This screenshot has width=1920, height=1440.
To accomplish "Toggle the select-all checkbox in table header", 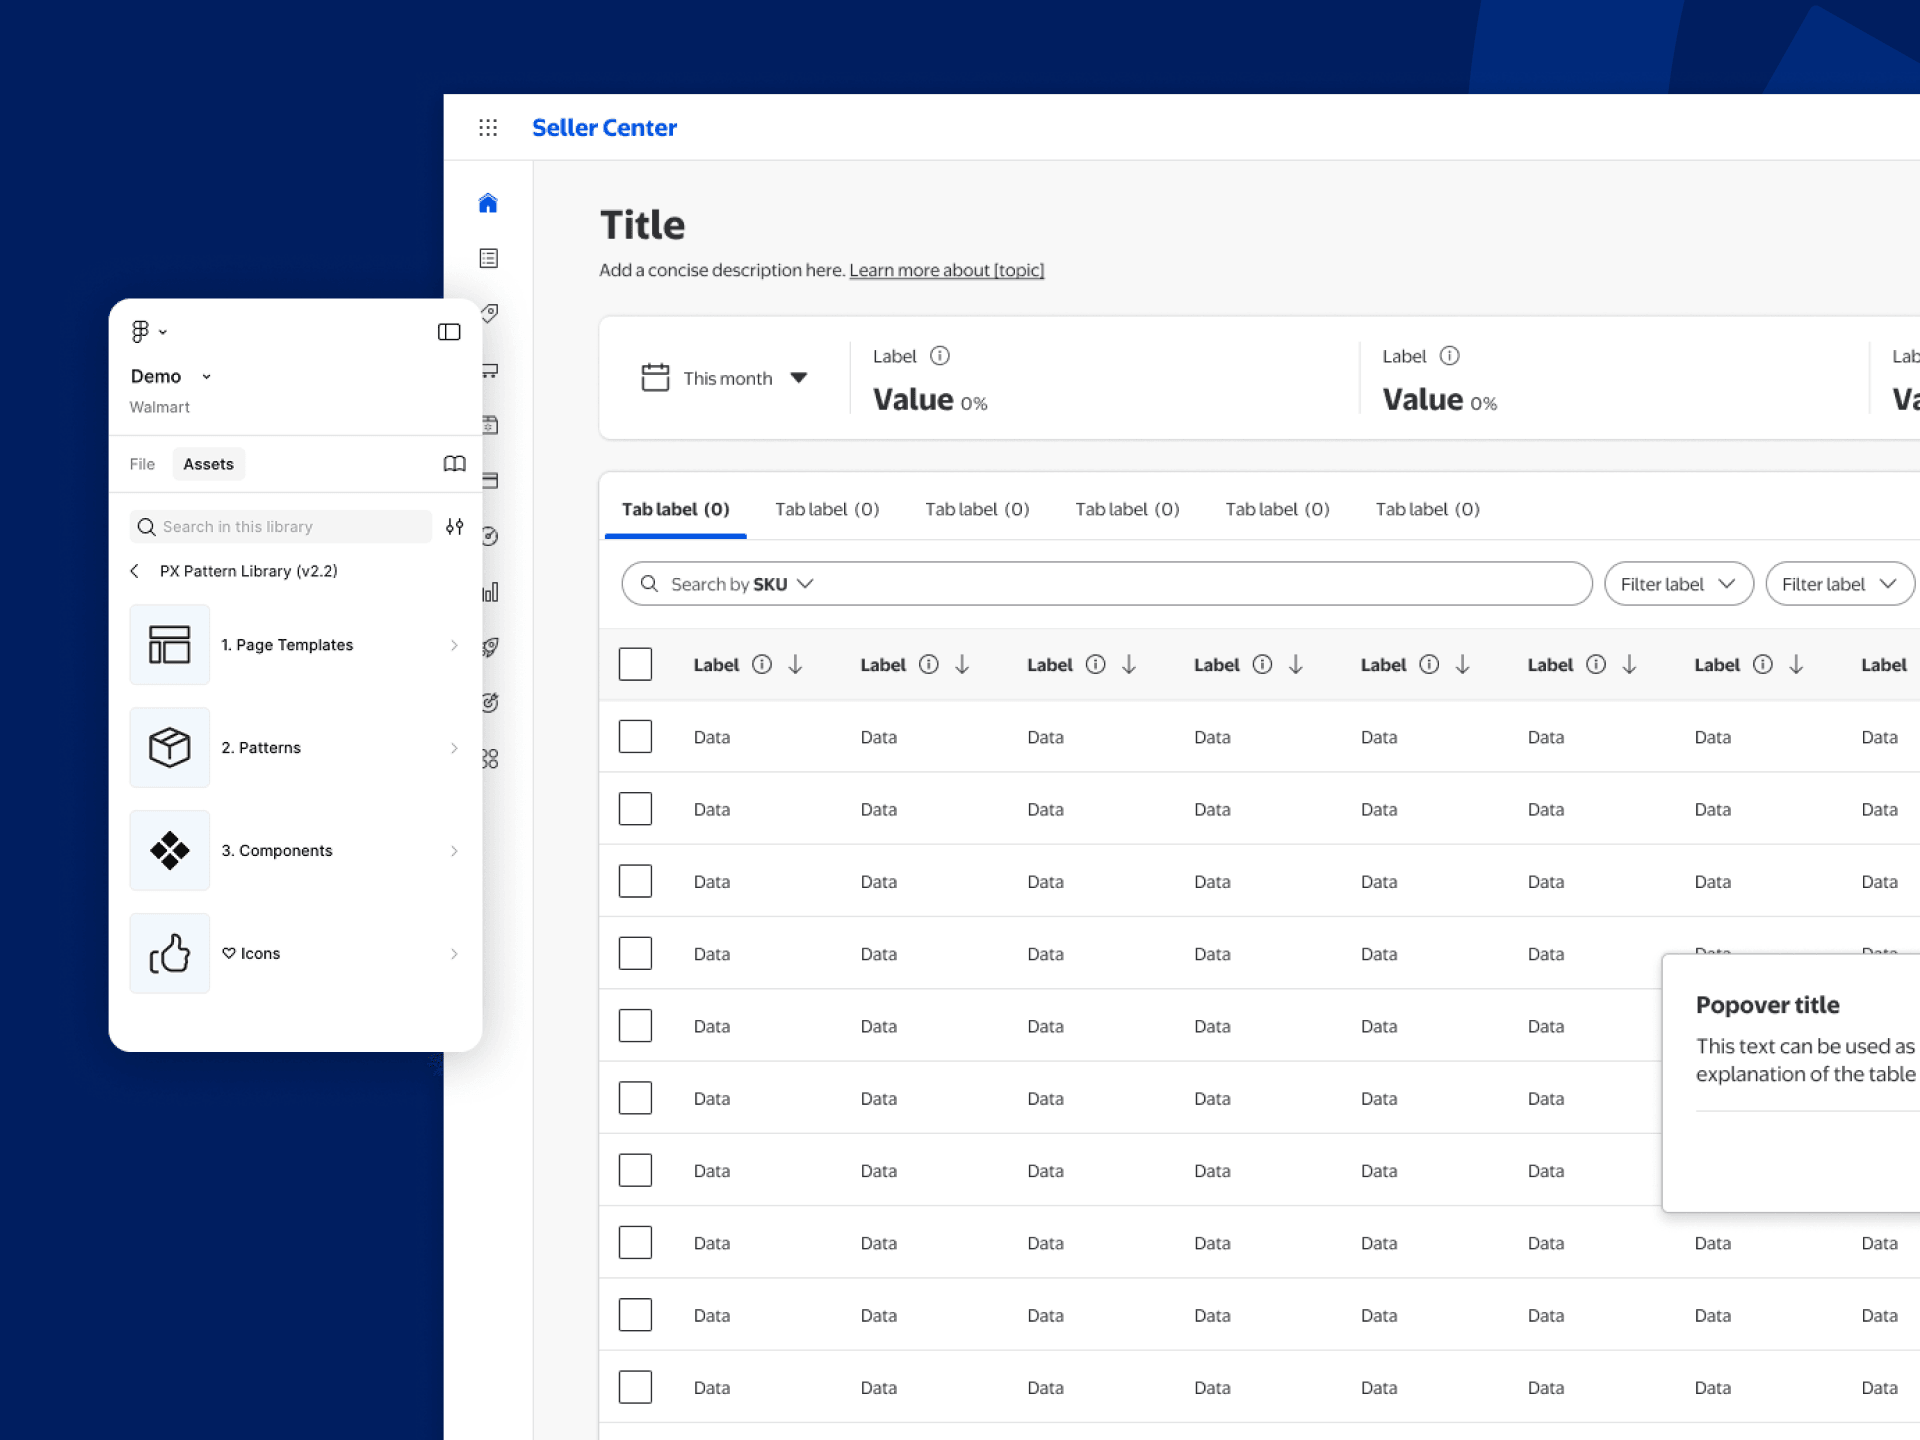I will [x=635, y=664].
